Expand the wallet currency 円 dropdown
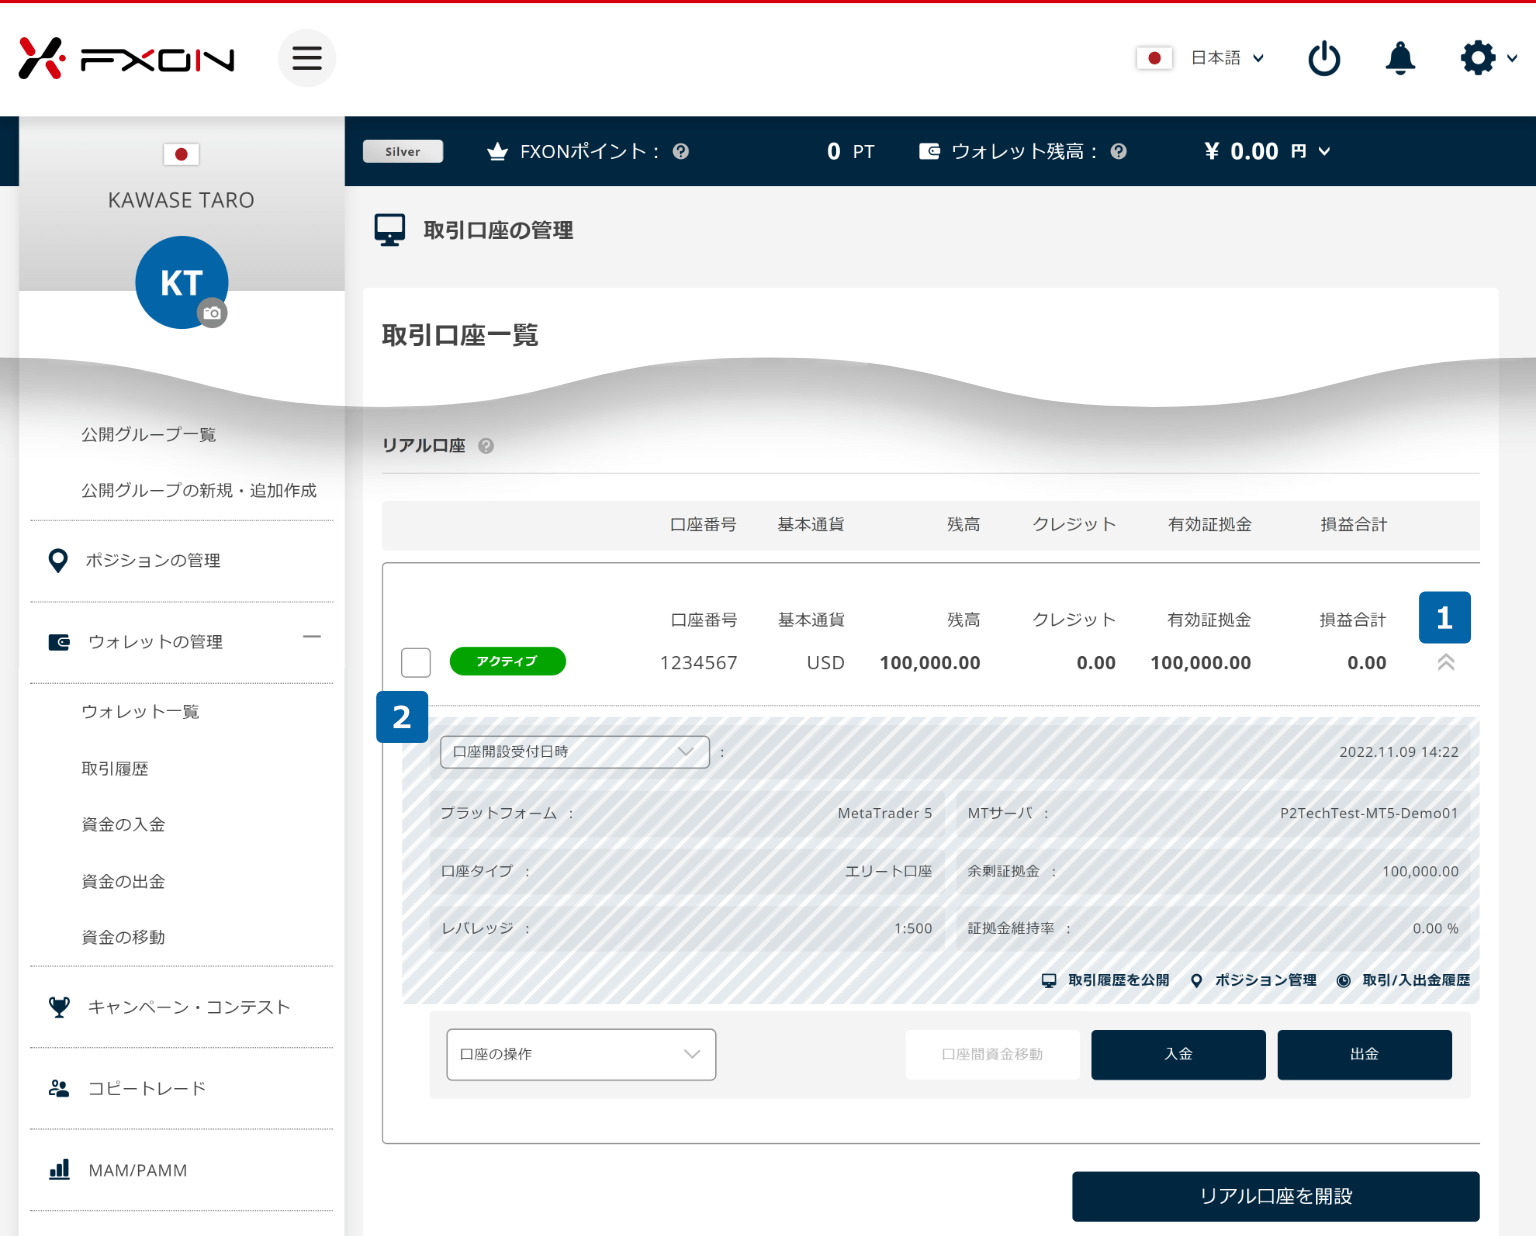 tap(1311, 151)
